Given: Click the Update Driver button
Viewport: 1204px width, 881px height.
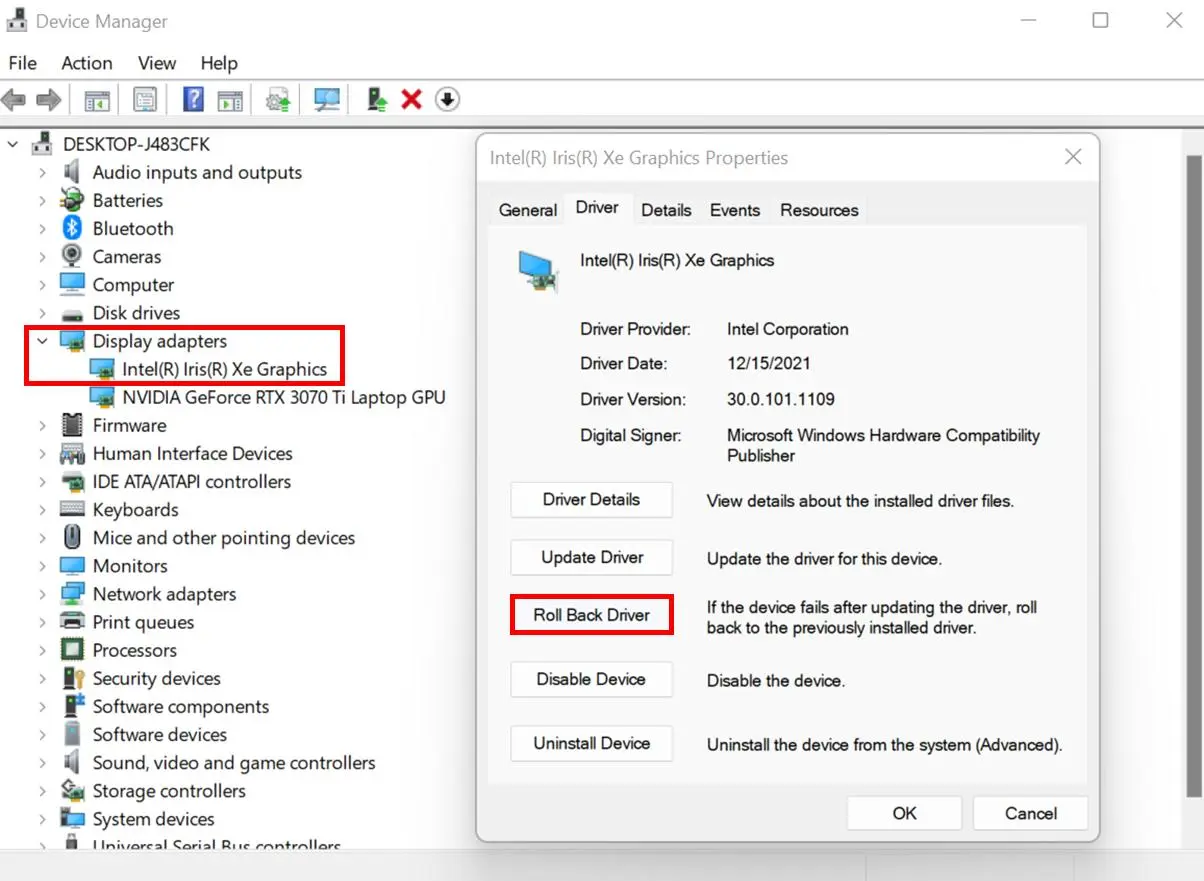Looking at the screenshot, I should (592, 557).
